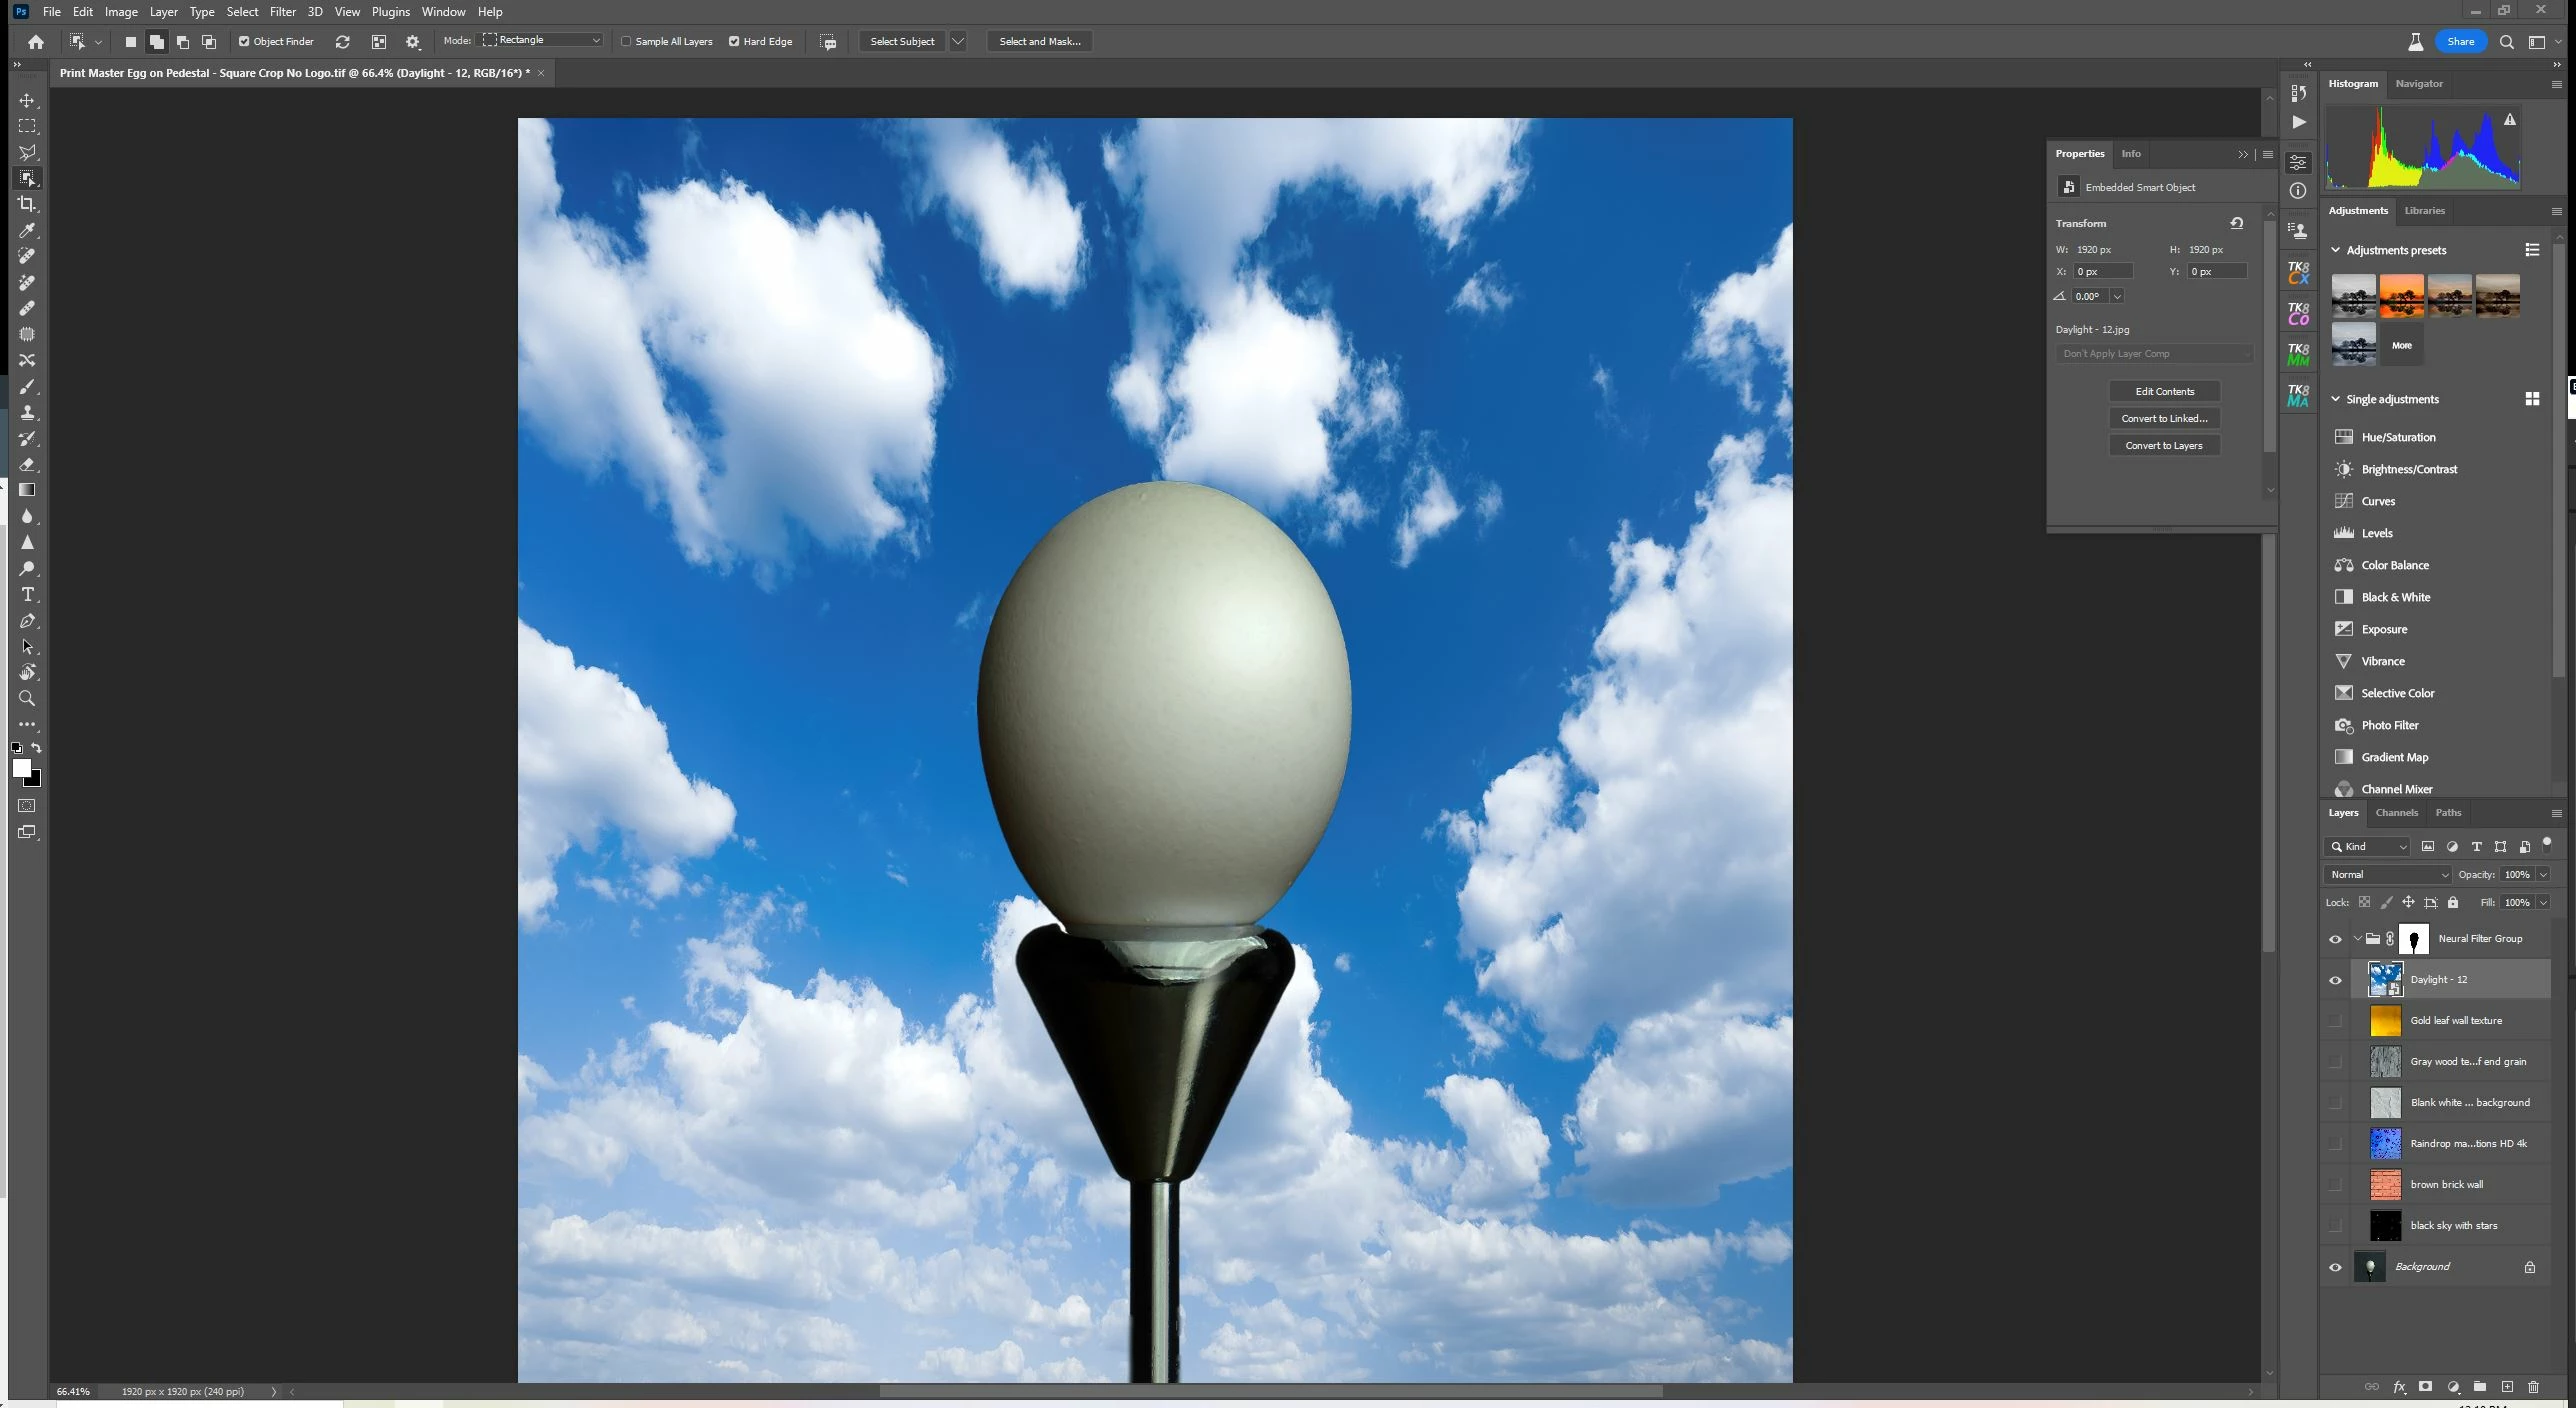Hide the Daylight - 12 layer
The height and width of the screenshot is (1408, 2576).
click(x=2335, y=980)
